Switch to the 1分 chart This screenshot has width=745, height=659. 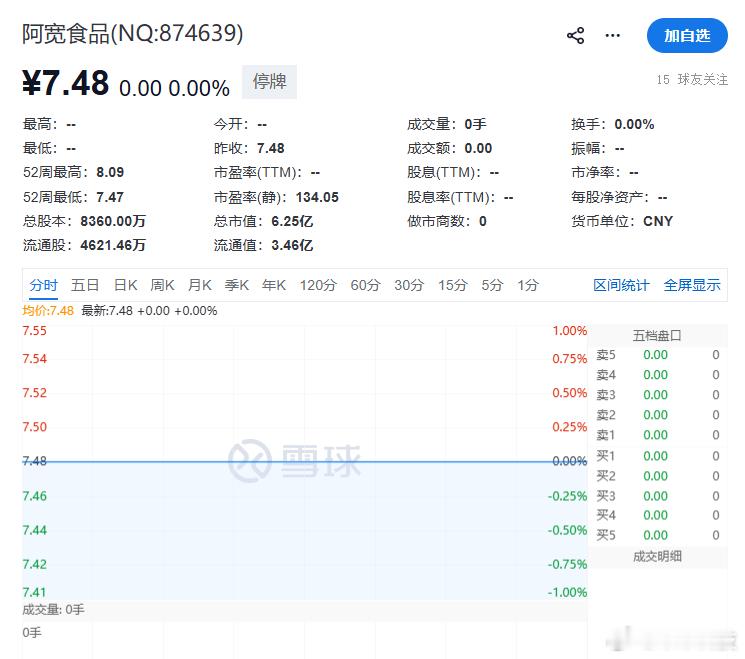coord(528,285)
